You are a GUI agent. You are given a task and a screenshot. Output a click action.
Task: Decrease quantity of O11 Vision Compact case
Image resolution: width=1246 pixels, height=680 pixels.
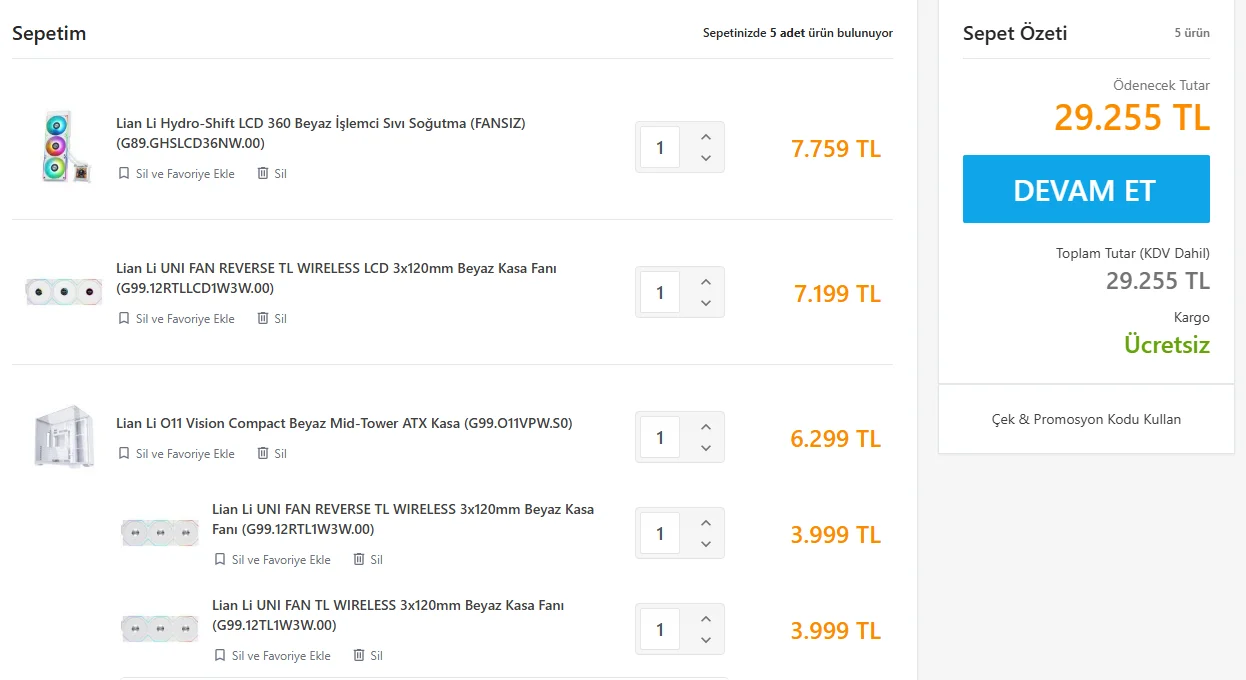tap(706, 448)
